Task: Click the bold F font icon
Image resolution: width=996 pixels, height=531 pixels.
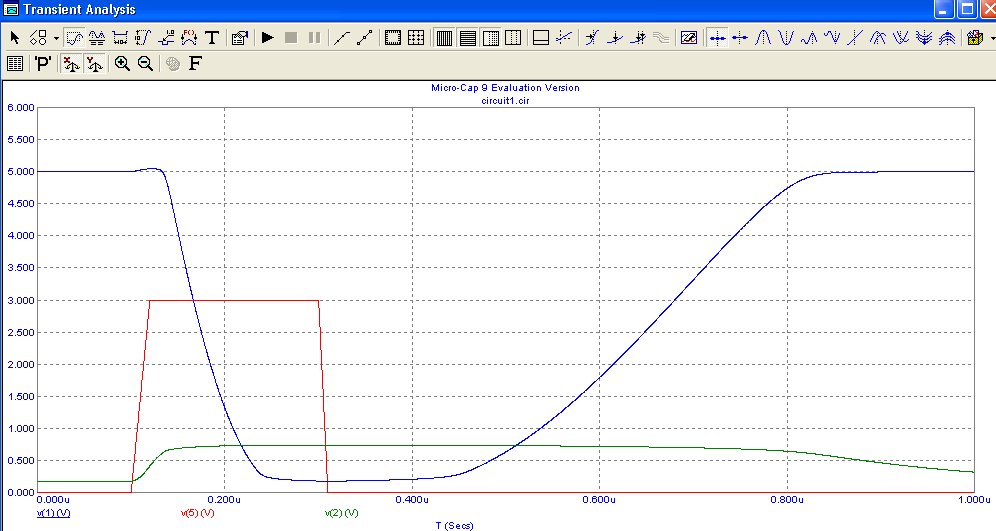Action: click(x=195, y=63)
